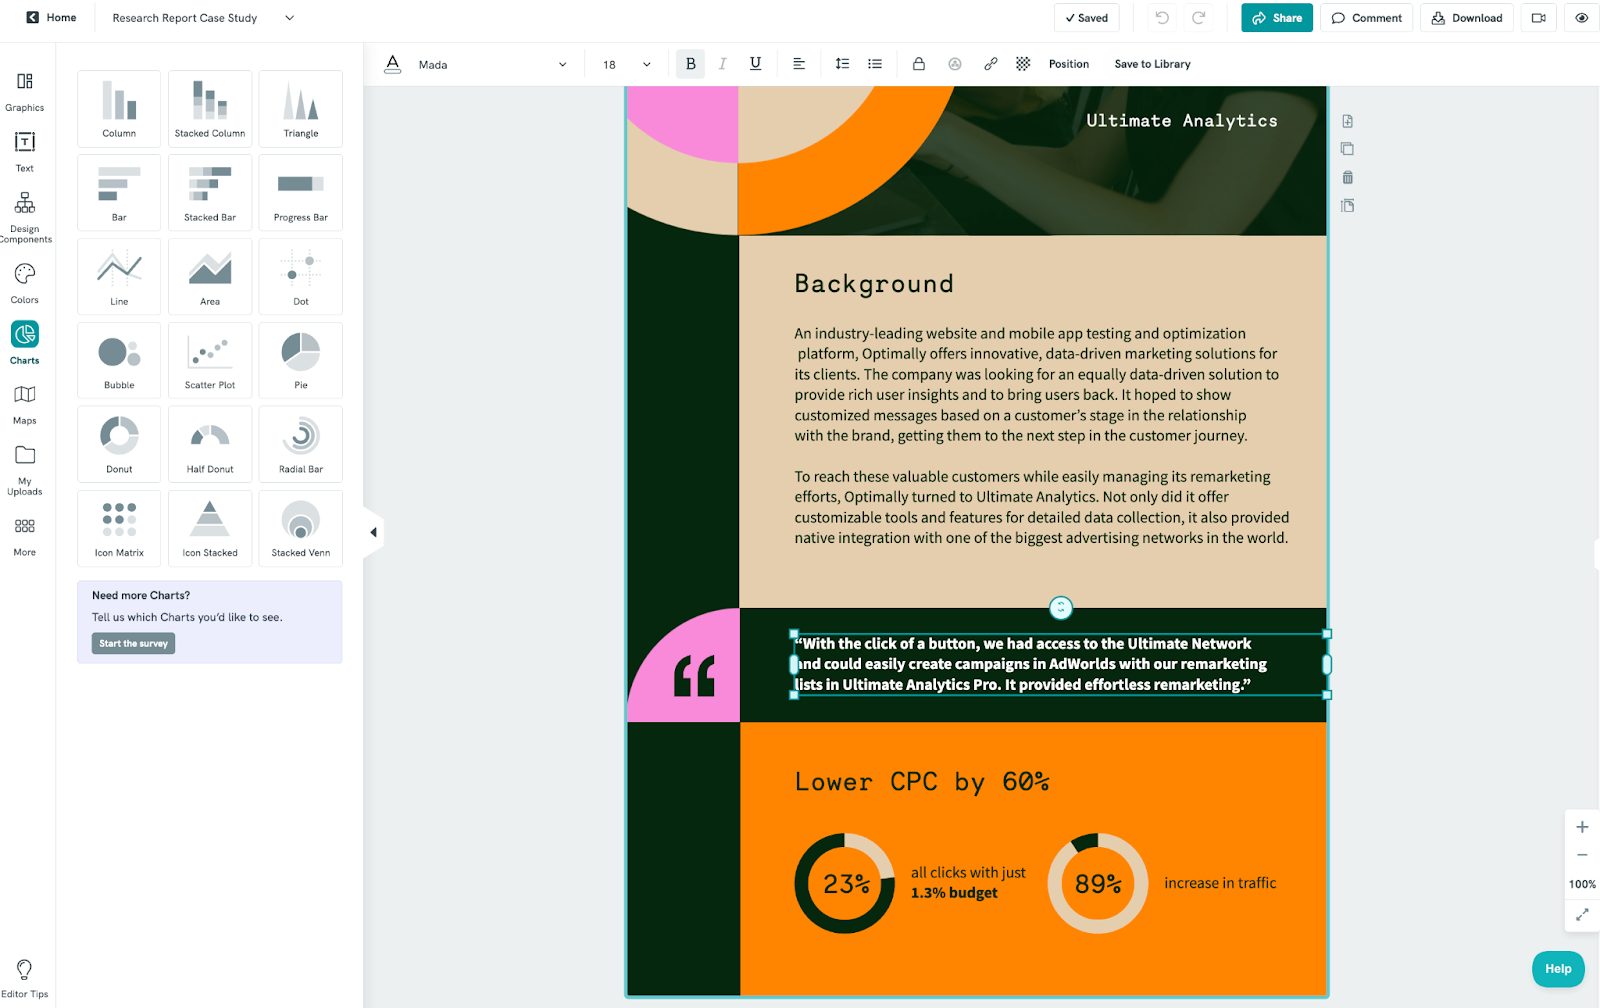
Task: Toggle italic formatting
Action: click(722, 64)
